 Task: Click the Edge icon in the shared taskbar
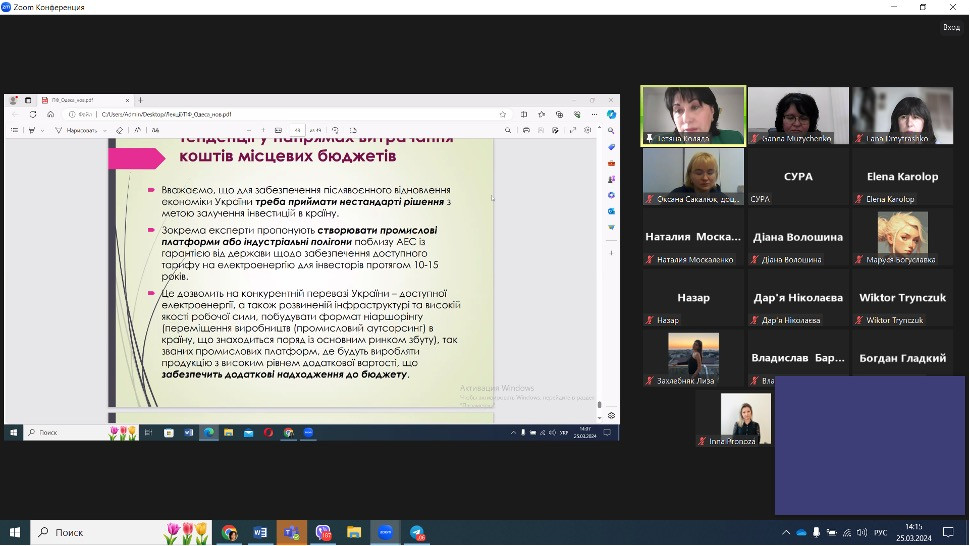tap(209, 433)
